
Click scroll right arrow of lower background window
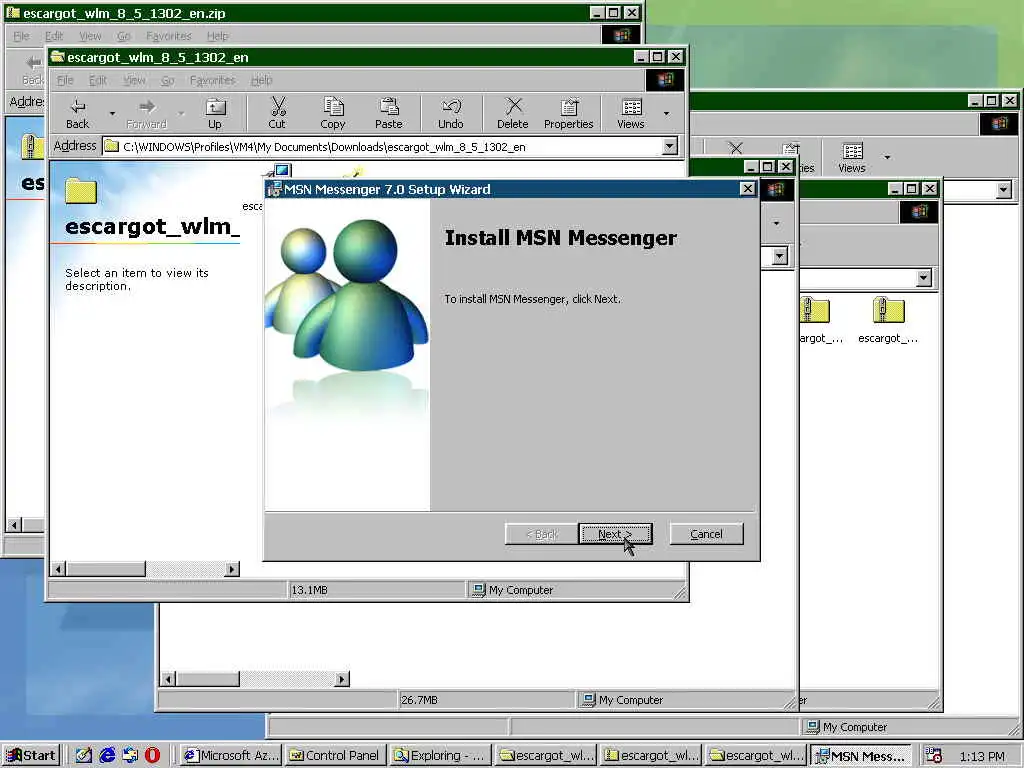pyautogui.click(x=342, y=679)
